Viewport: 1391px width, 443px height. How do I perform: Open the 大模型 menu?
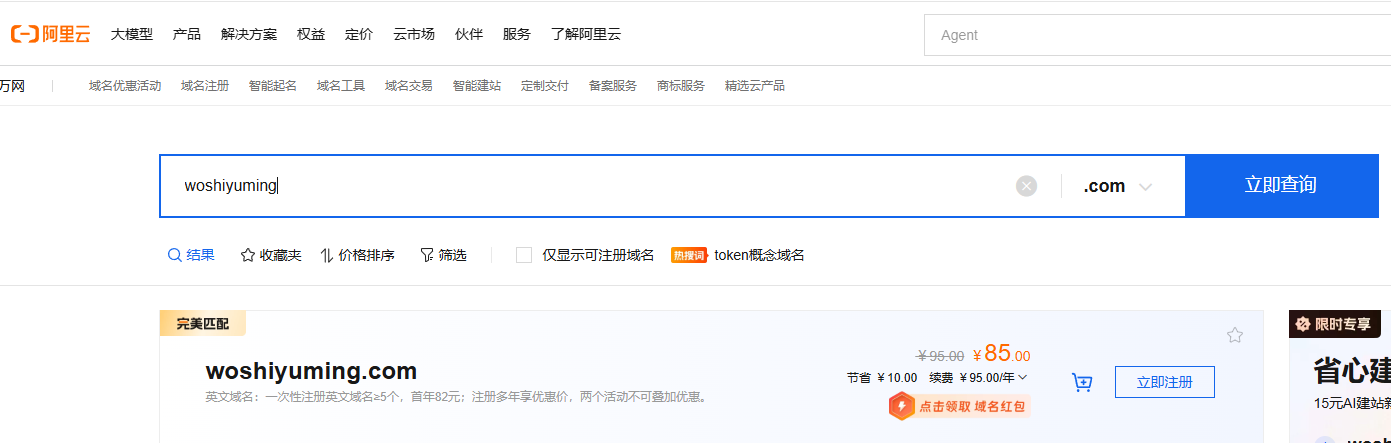(132, 34)
